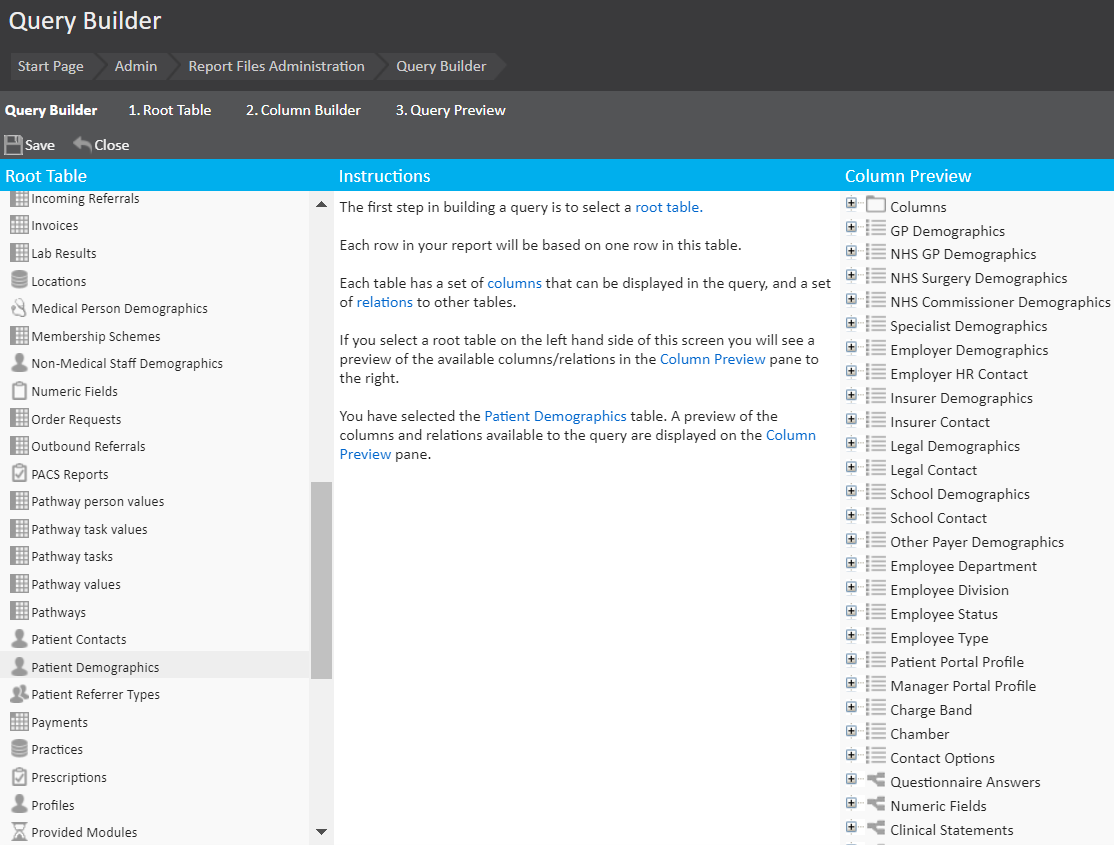1114x845 pixels.
Task: Switch to 2. Column Builder tab
Action: tap(303, 110)
